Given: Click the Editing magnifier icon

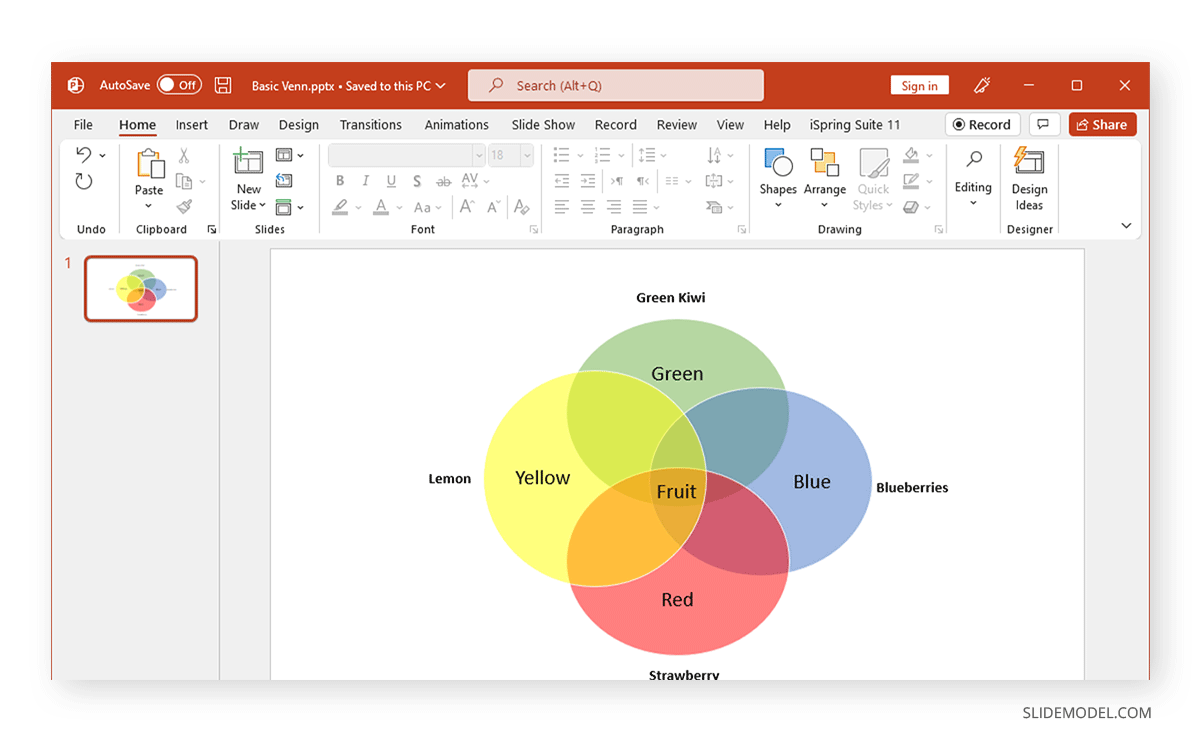Looking at the screenshot, I should pos(974,158).
